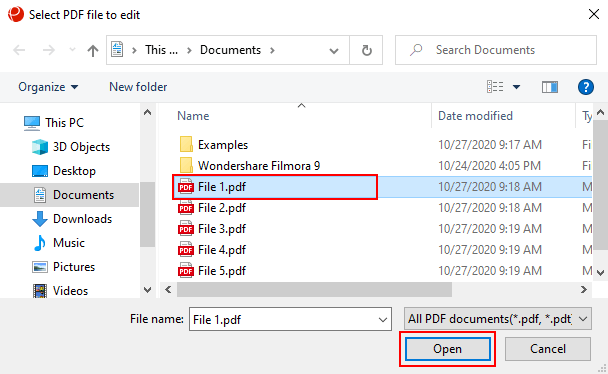This screenshot has height=374, width=608.
Task: Open the Examples folder
Action: (223, 145)
